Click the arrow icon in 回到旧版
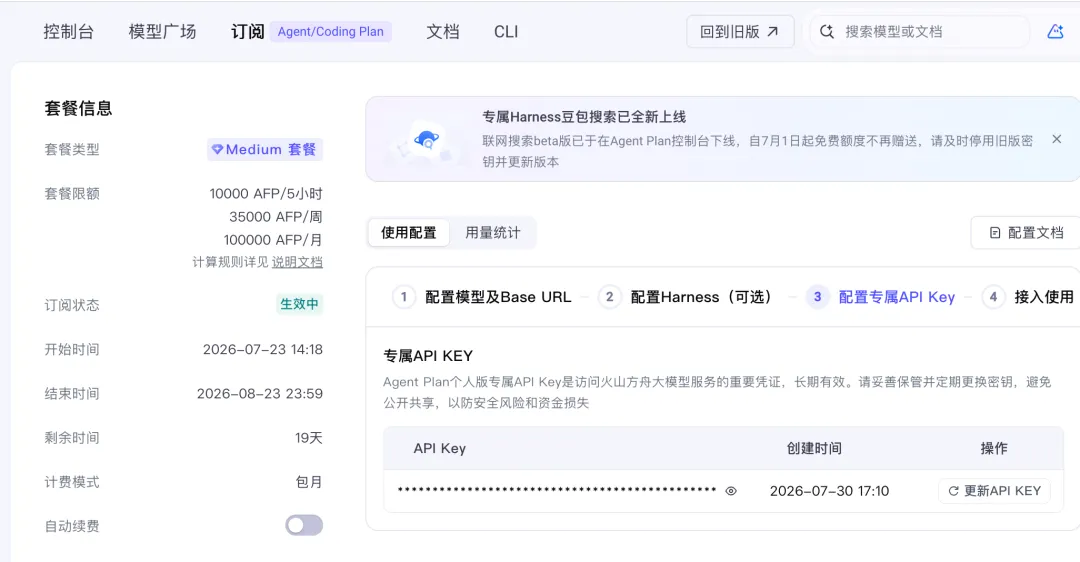Screen dimensions: 1080x562 (773, 32)
